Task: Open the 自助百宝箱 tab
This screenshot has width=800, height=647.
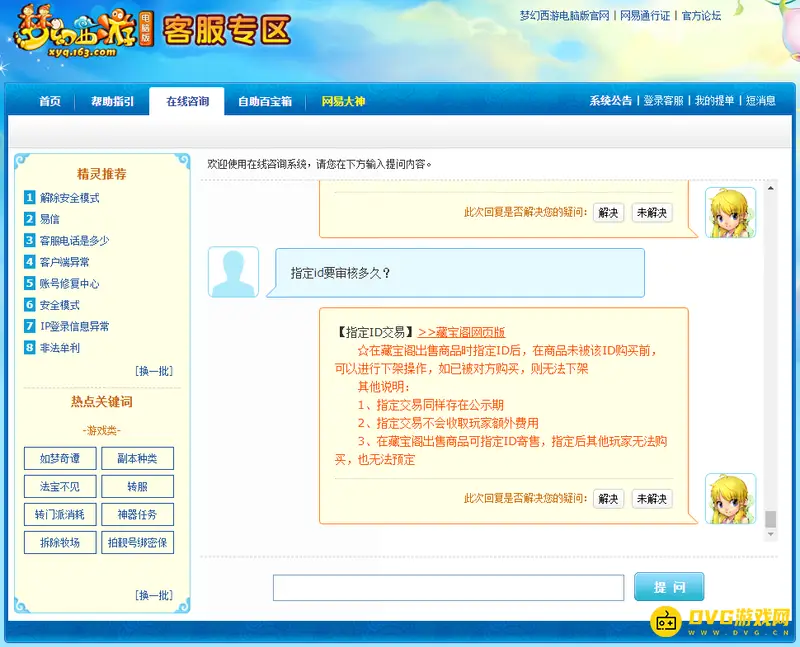Action: coord(265,101)
